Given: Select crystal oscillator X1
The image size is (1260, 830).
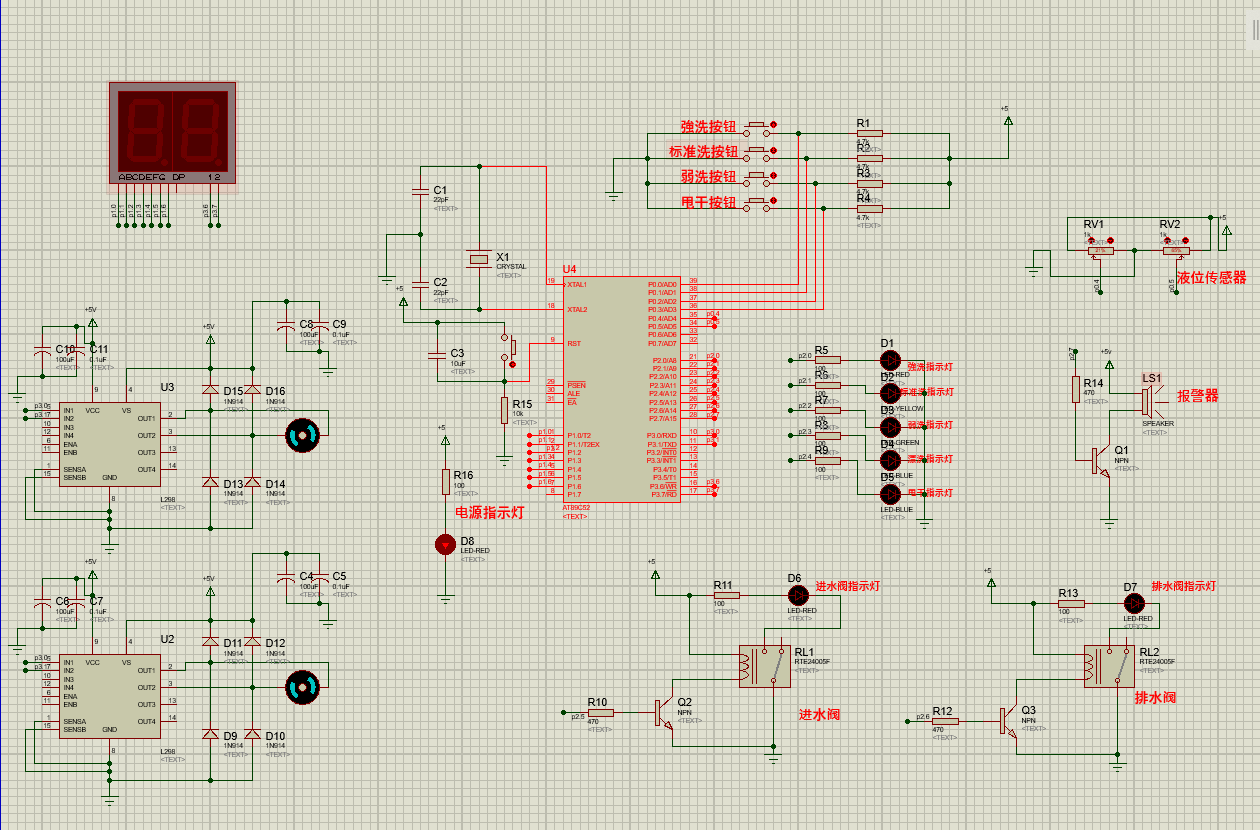Looking at the screenshot, I should 480,260.
